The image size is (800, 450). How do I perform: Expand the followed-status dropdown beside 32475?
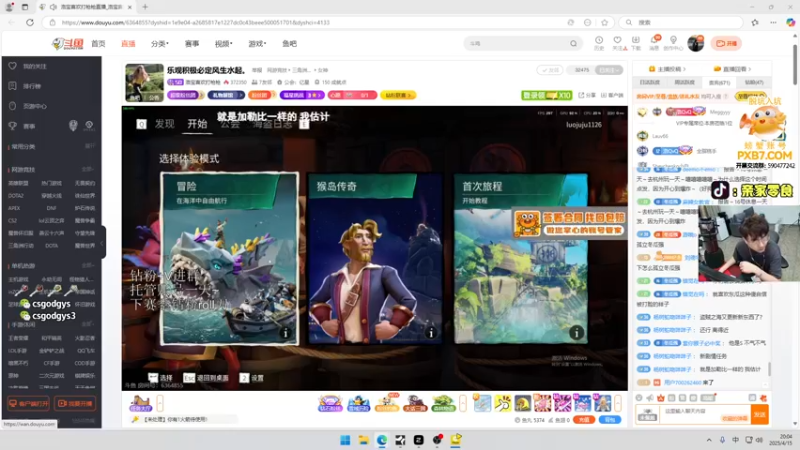pos(609,70)
